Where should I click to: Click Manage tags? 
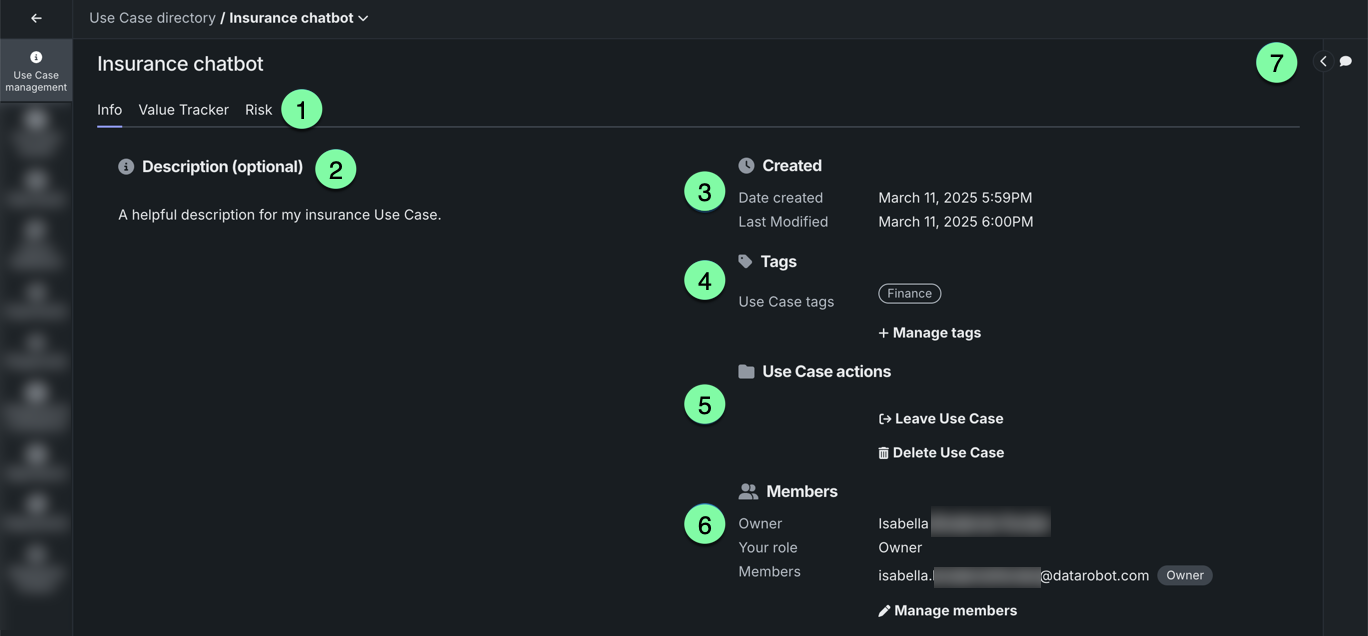tap(930, 333)
